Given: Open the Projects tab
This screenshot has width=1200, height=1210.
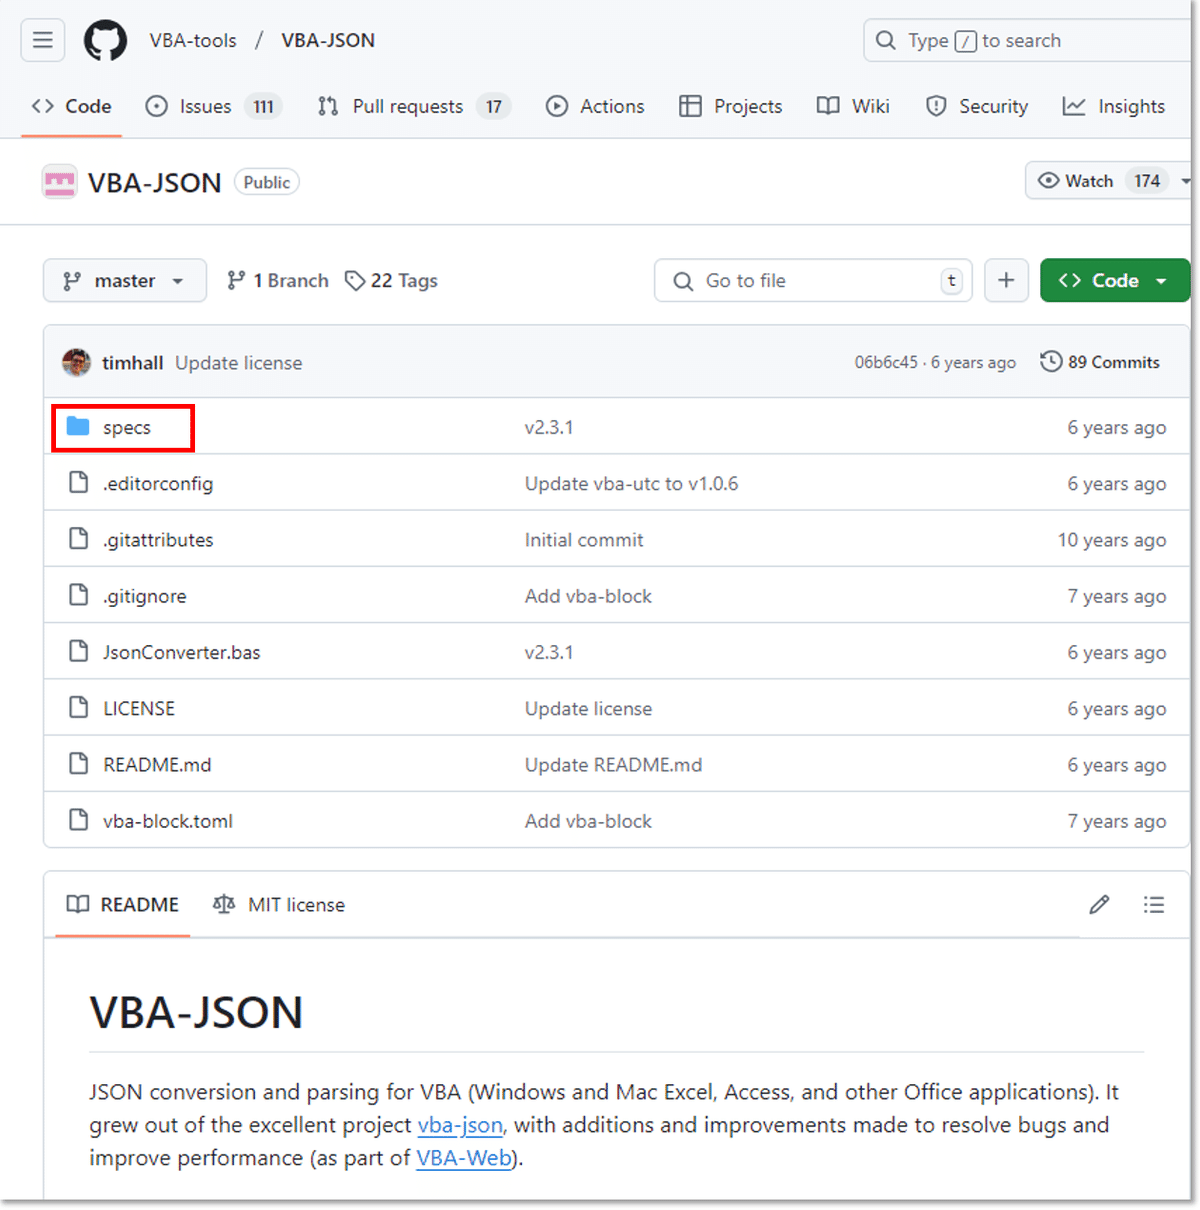Looking at the screenshot, I should point(731,106).
